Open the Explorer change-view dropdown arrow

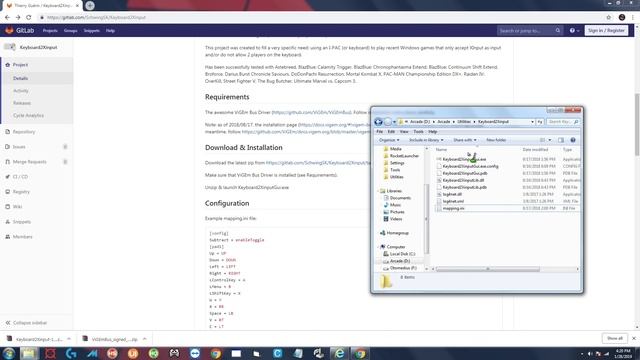click(550, 140)
